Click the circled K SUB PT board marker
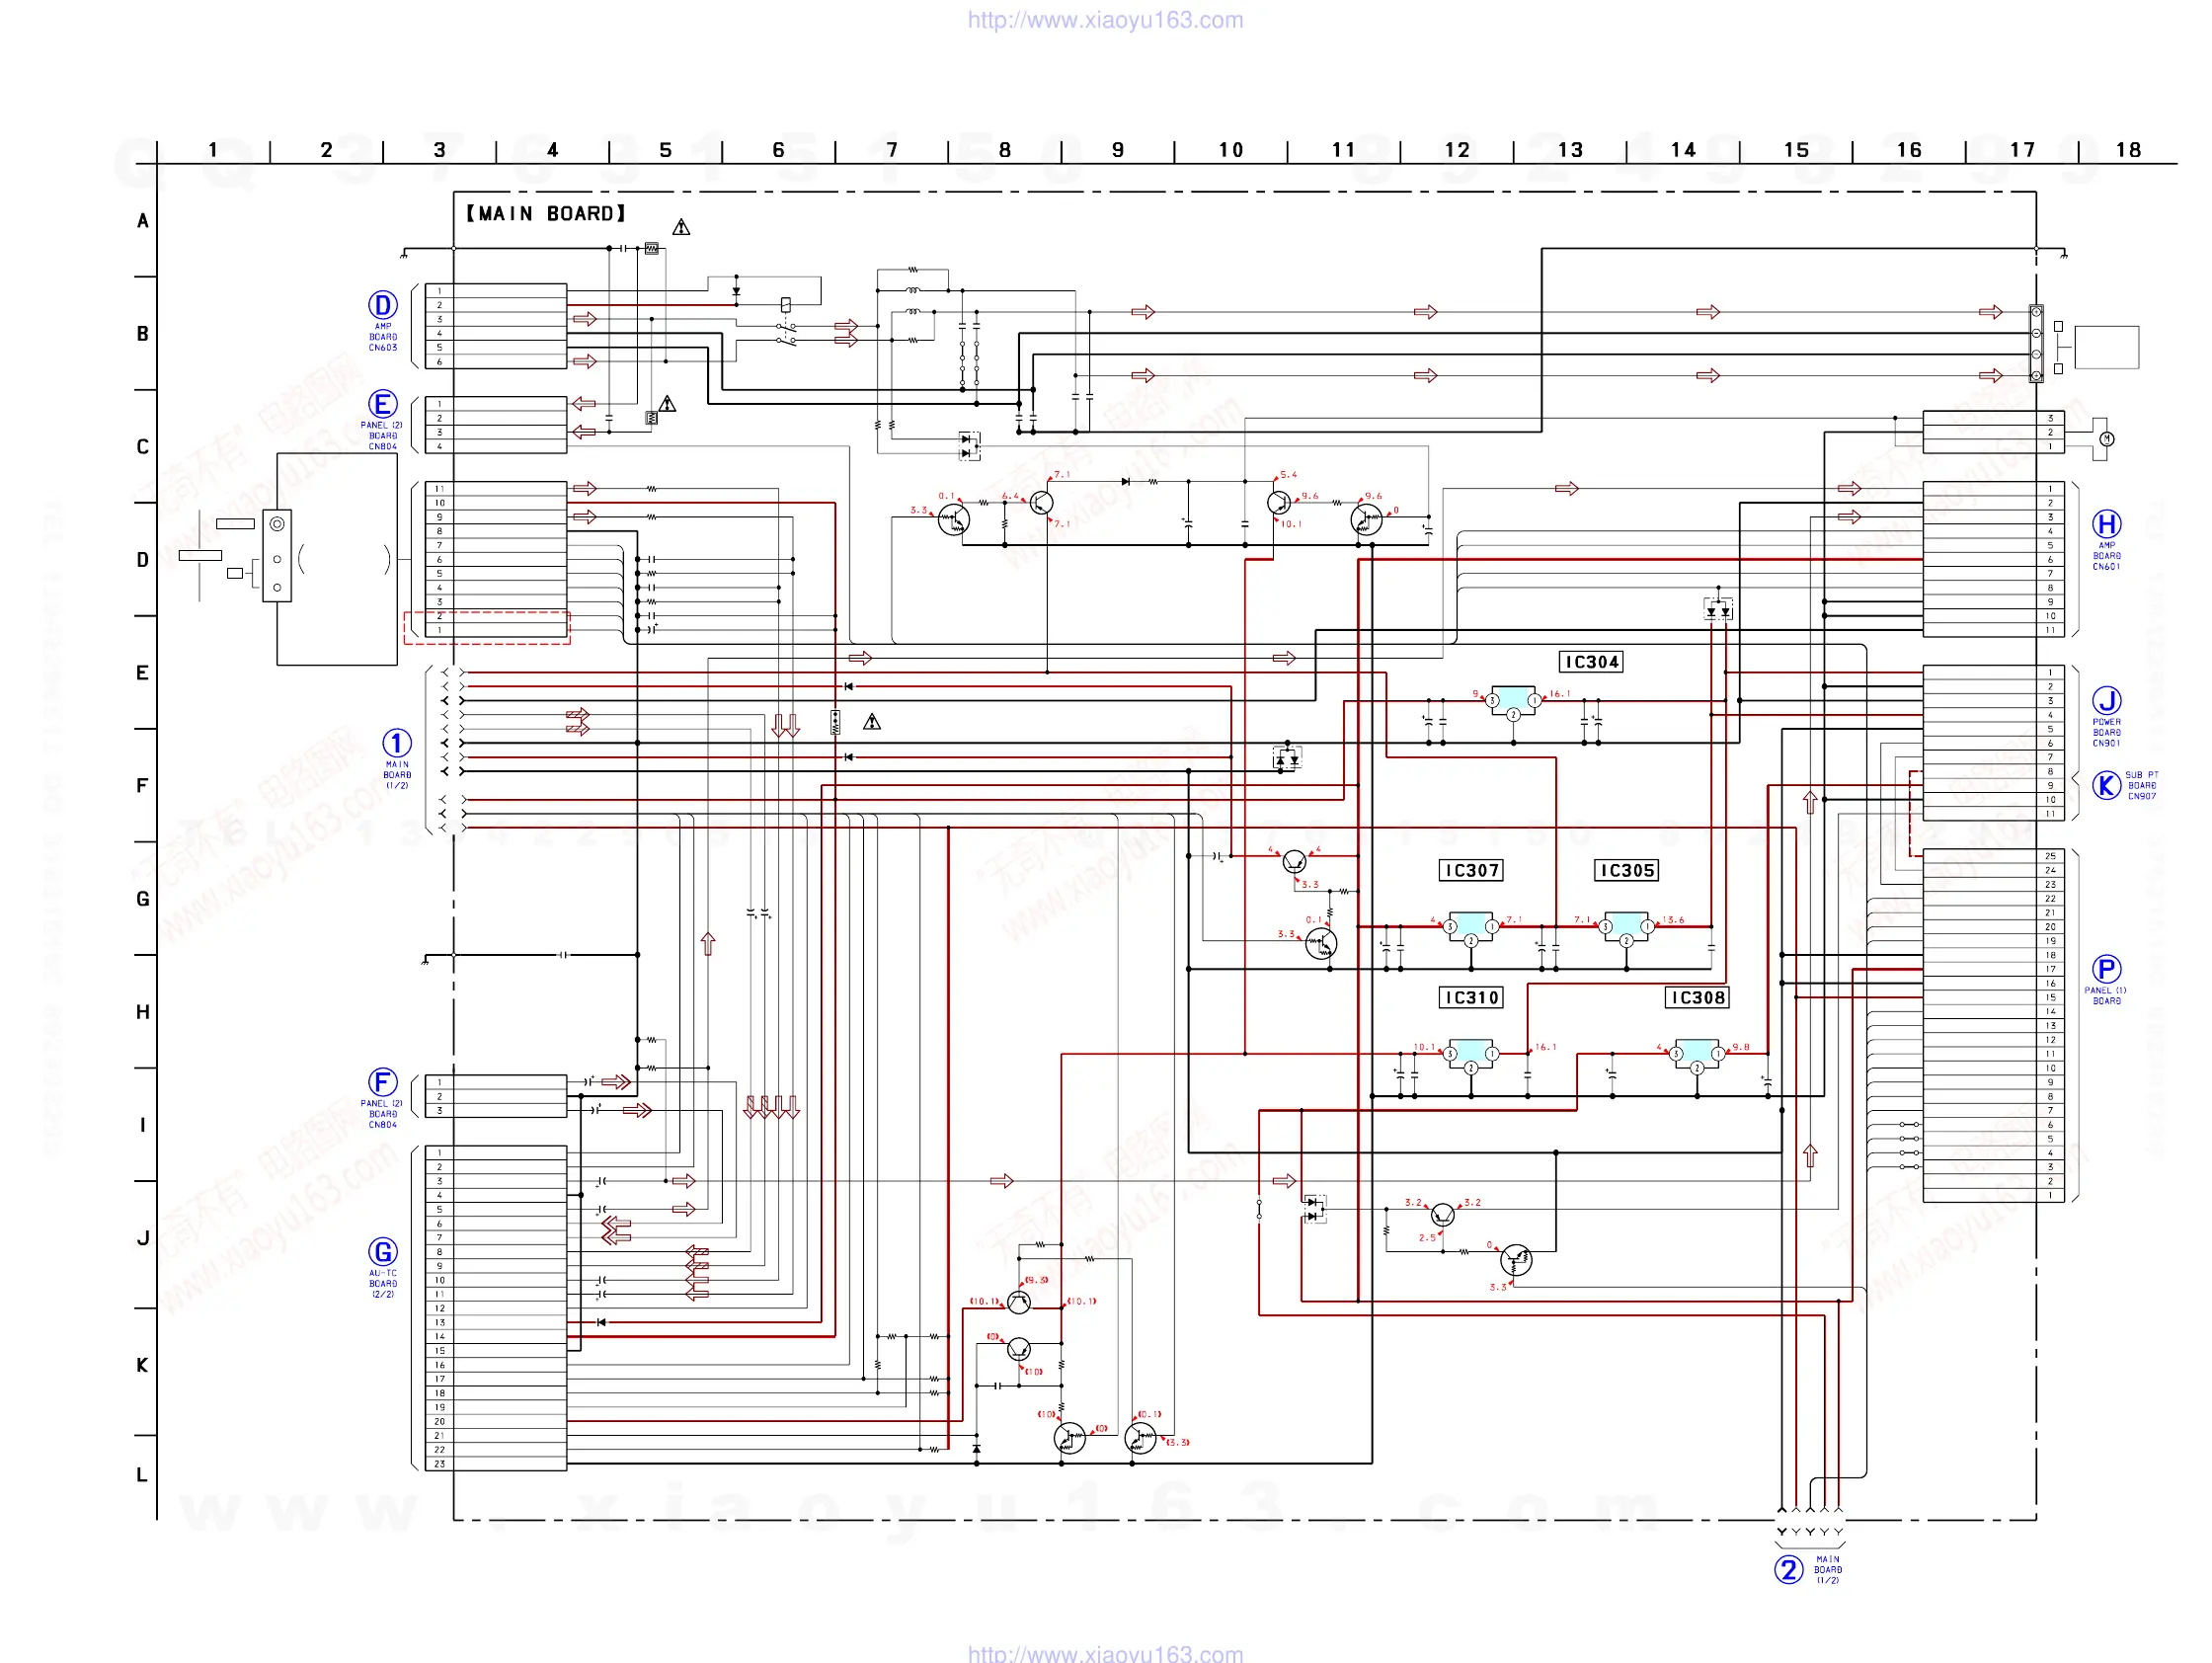 click(2106, 785)
